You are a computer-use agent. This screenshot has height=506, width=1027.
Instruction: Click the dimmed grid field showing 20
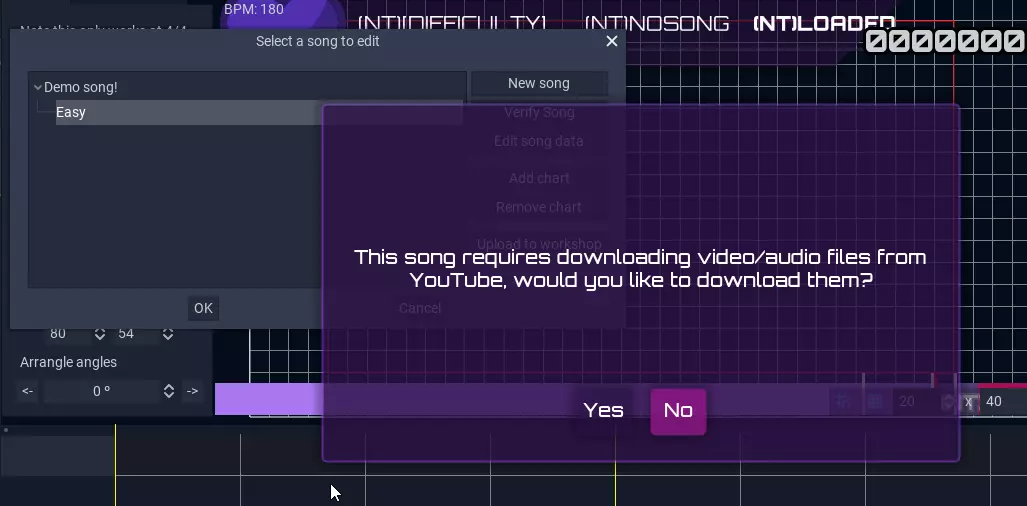pos(916,402)
